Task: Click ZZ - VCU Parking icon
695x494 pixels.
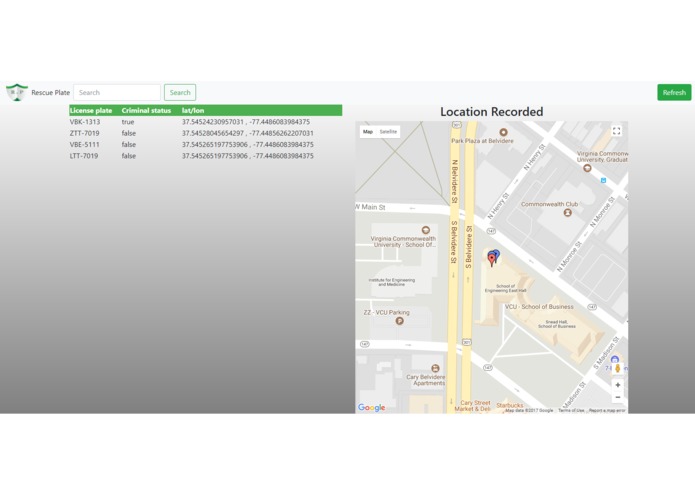Action: tap(399, 321)
